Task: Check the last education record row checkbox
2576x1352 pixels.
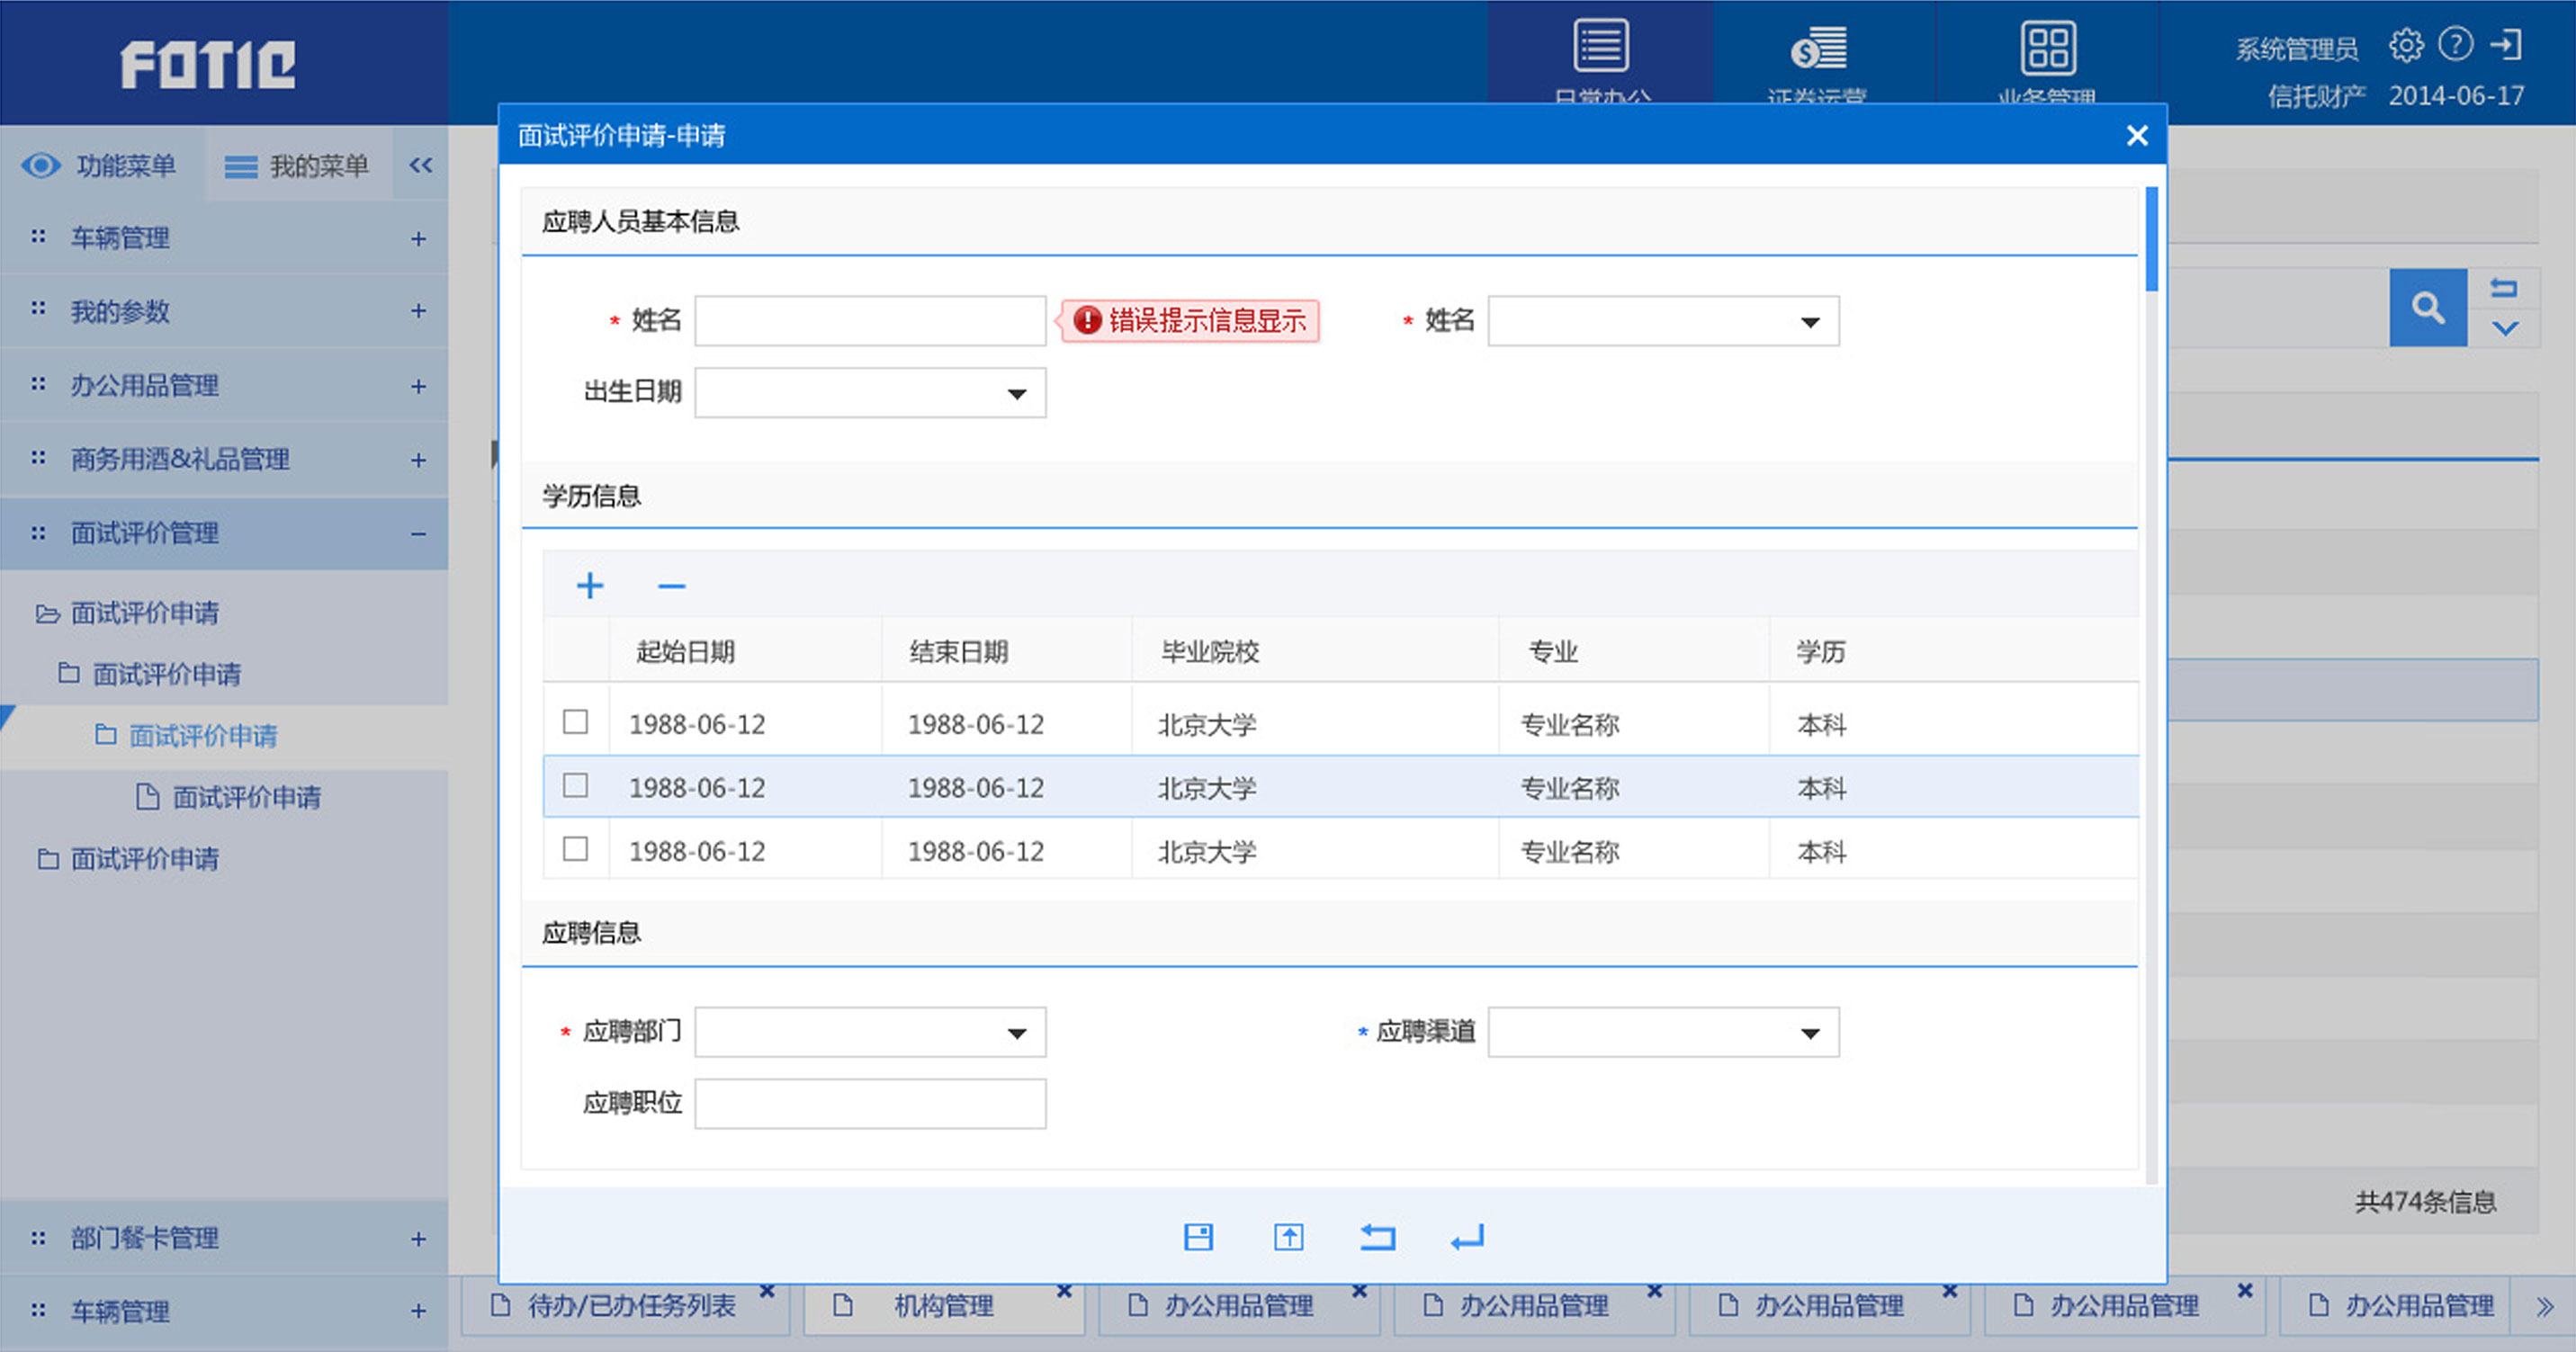Action: (x=576, y=849)
